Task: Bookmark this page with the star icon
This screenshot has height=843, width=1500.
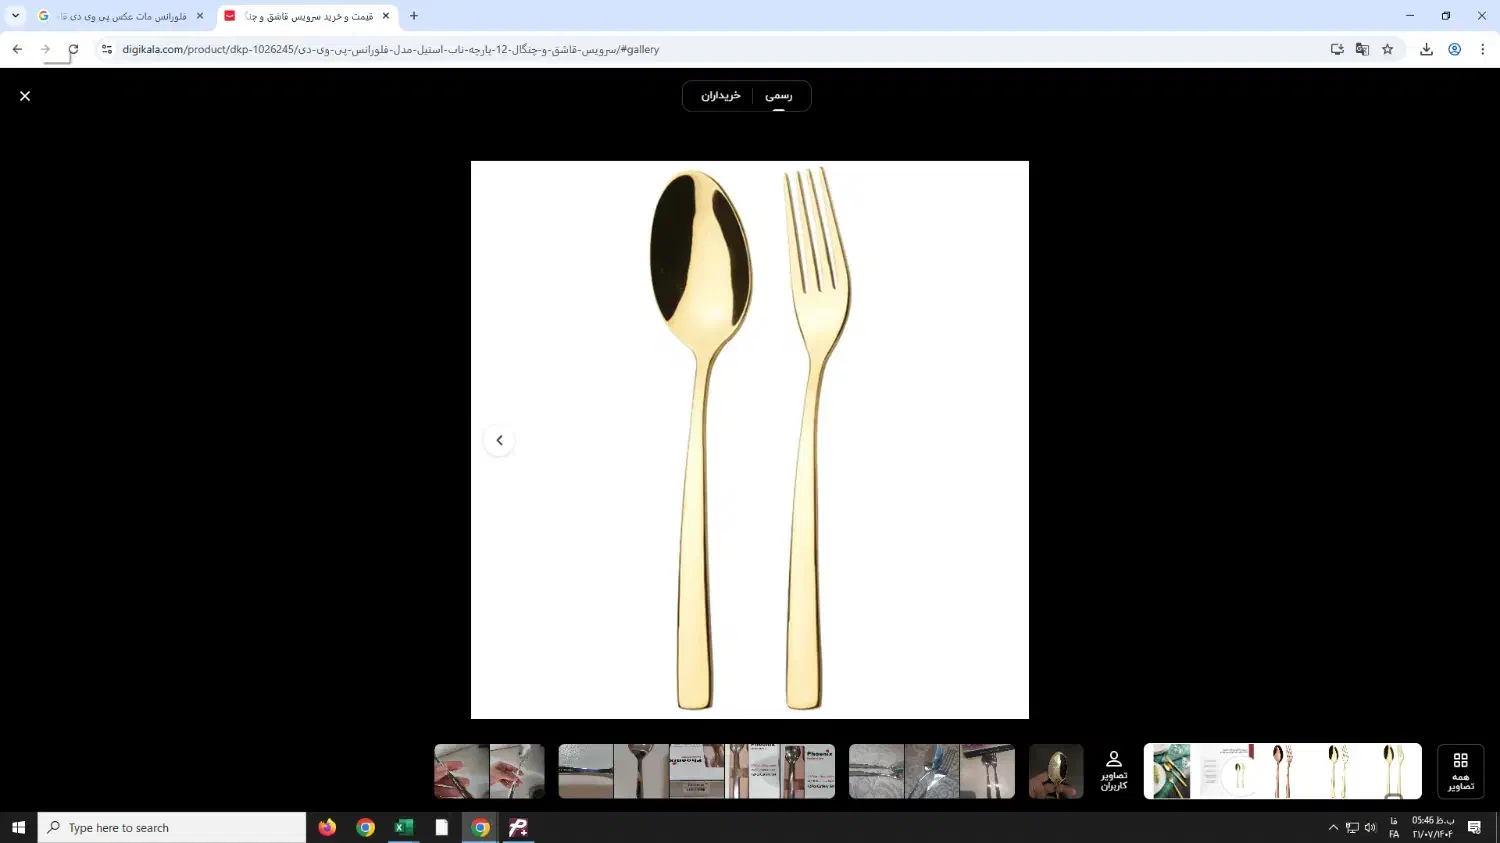Action: coord(1388,49)
